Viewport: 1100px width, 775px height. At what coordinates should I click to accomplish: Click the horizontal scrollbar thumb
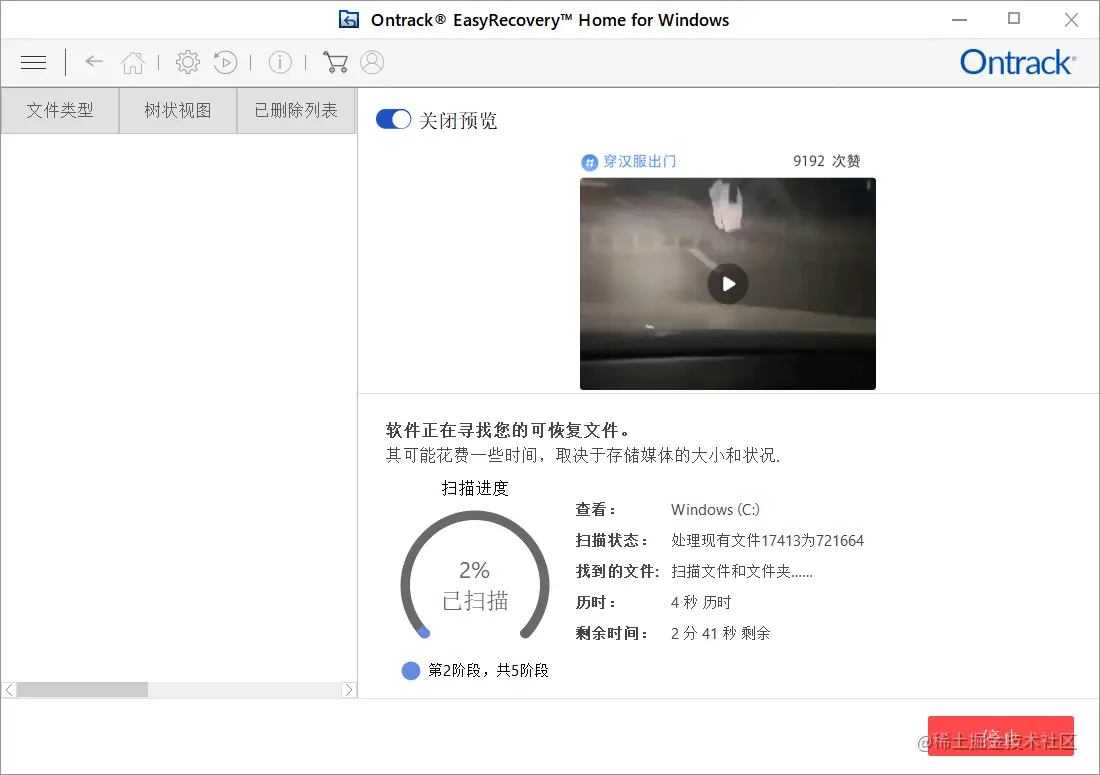click(82, 690)
